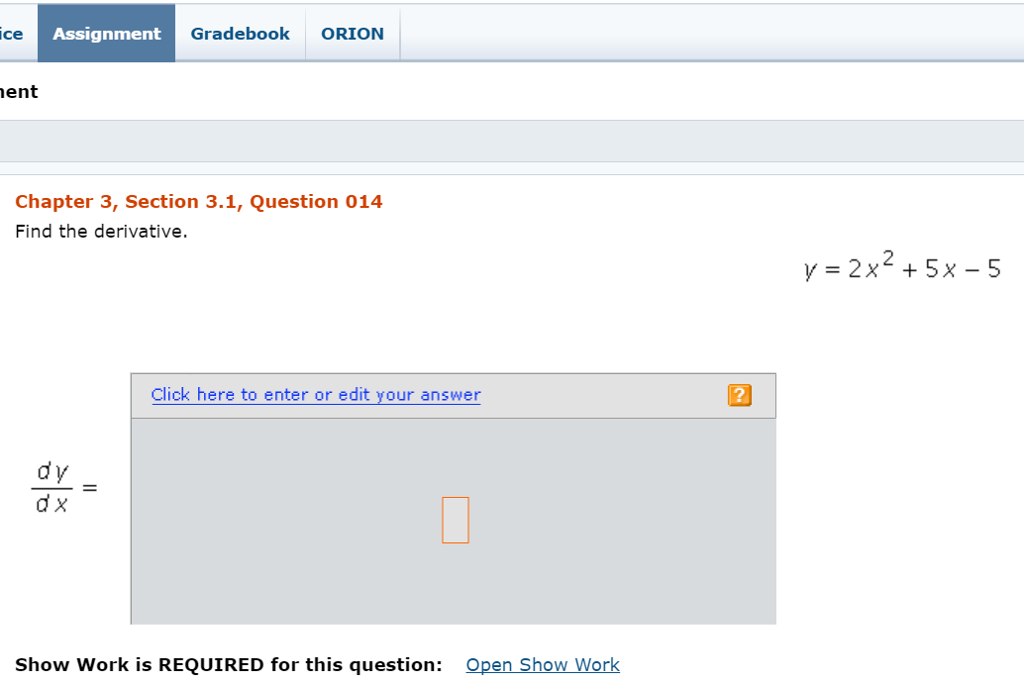Click the partially visible Practice tab

[10, 32]
